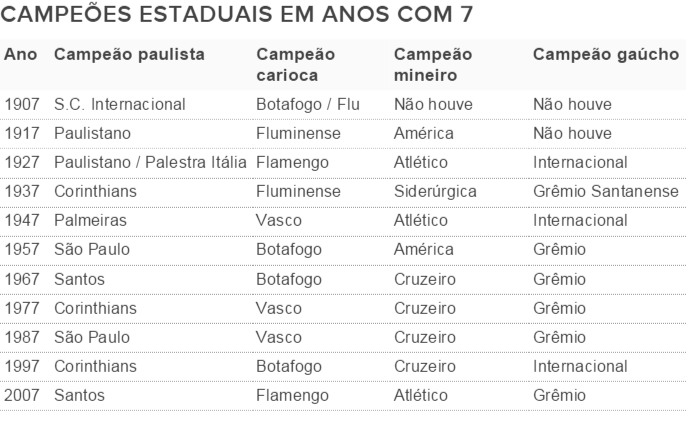Image resolution: width=690 pixels, height=439 pixels.
Task: Click the year 1957 cell
Action: [23, 249]
